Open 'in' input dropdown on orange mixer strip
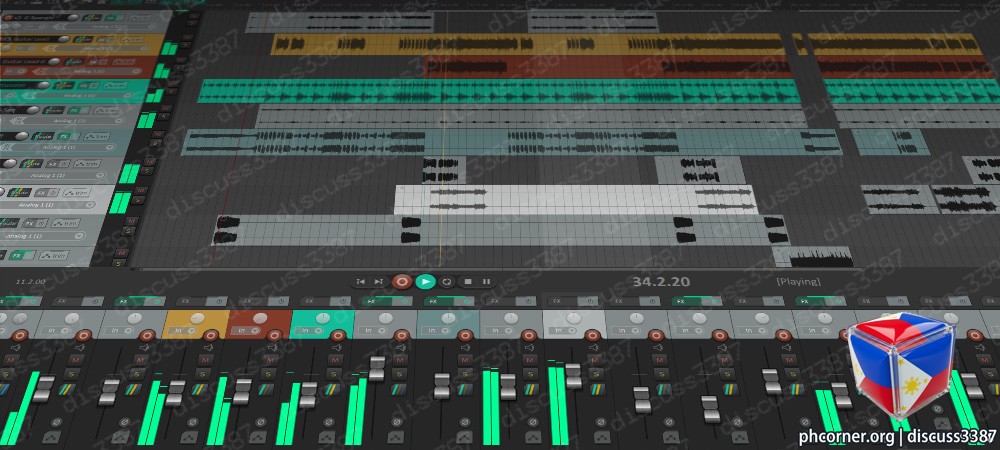1000x450 pixels. pos(182,330)
